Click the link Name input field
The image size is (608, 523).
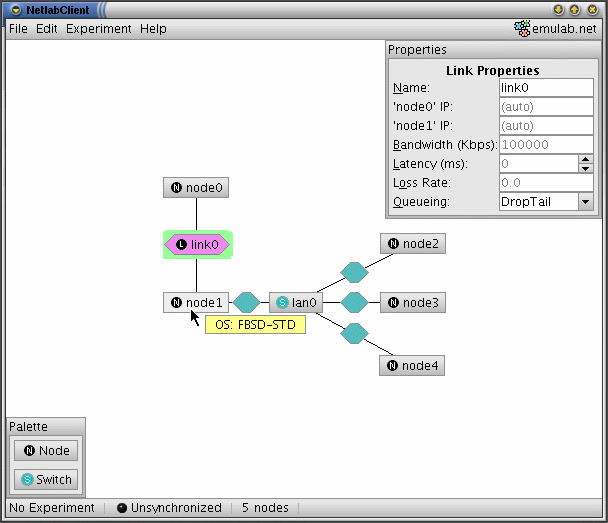546,88
